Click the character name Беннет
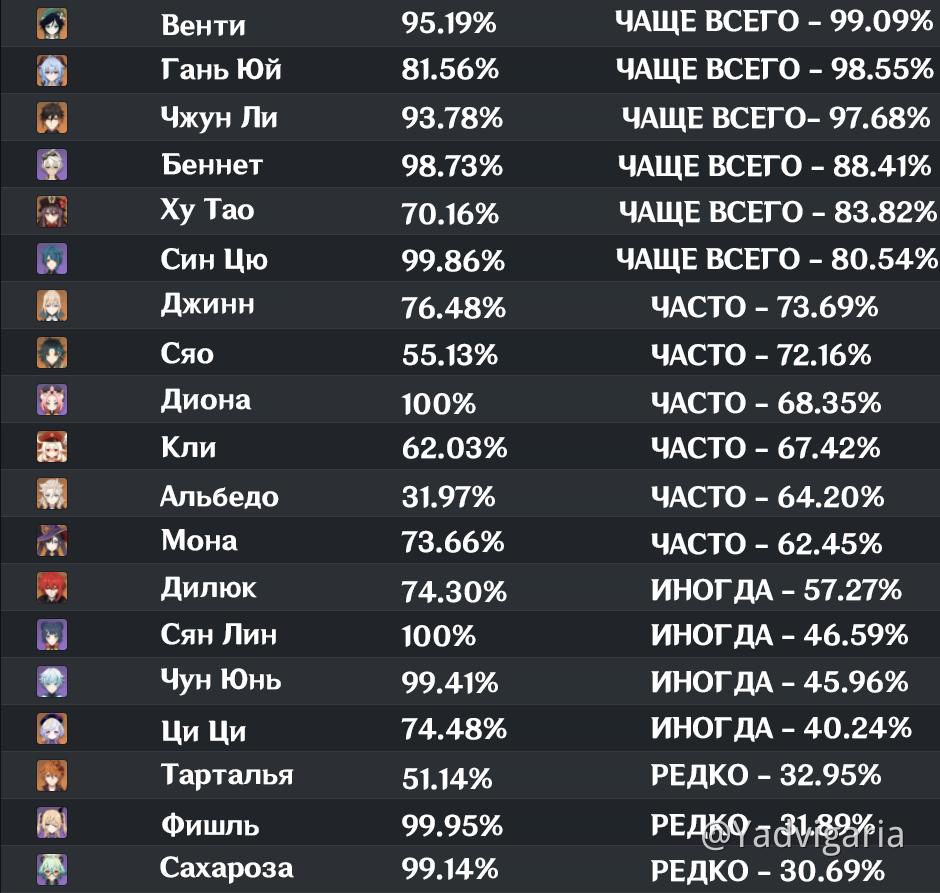 pyautogui.click(x=212, y=165)
